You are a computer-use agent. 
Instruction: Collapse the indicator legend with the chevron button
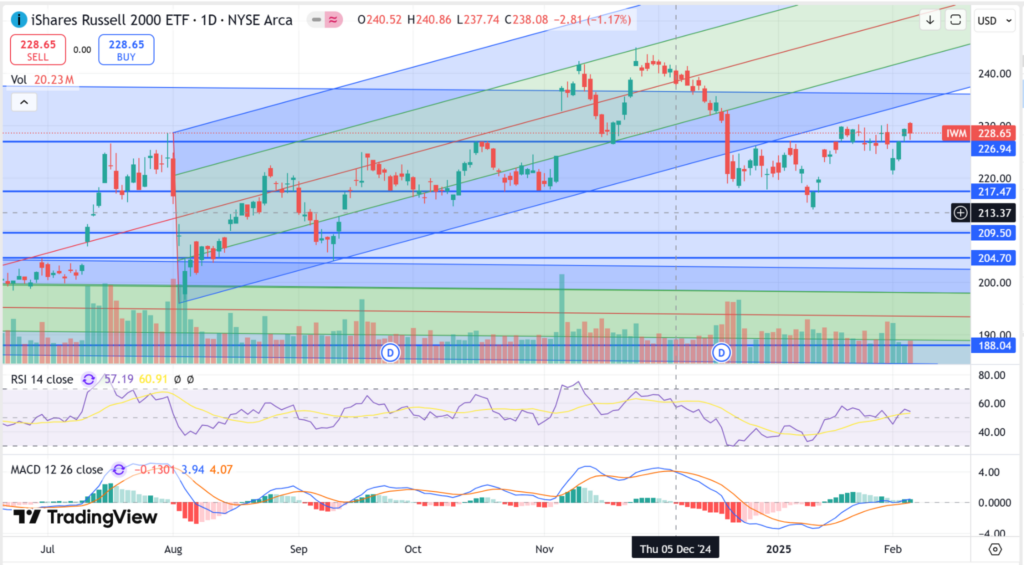tap(24, 102)
